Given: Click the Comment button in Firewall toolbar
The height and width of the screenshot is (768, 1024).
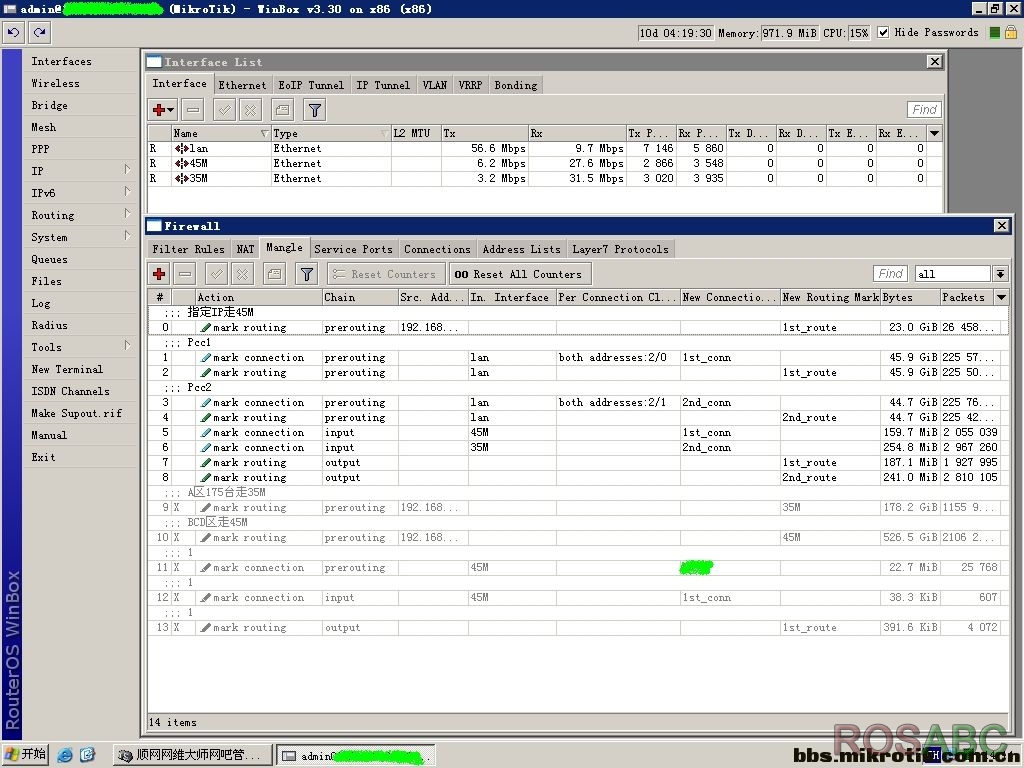Looking at the screenshot, I should (x=274, y=274).
